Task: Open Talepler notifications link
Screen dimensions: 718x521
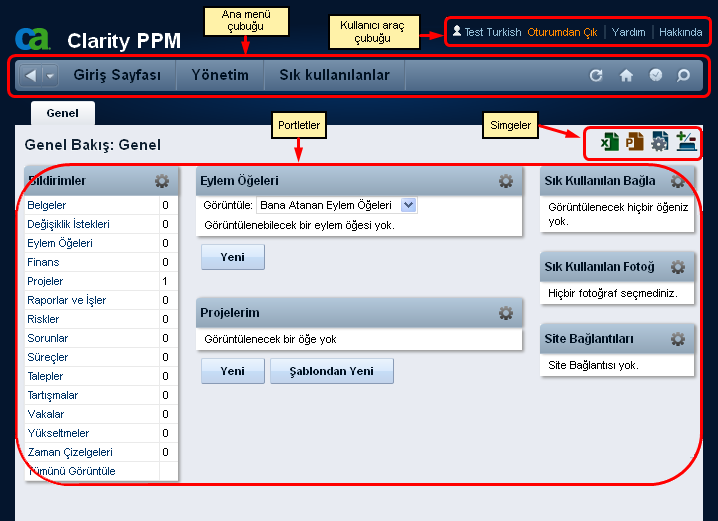Action: (x=45, y=376)
